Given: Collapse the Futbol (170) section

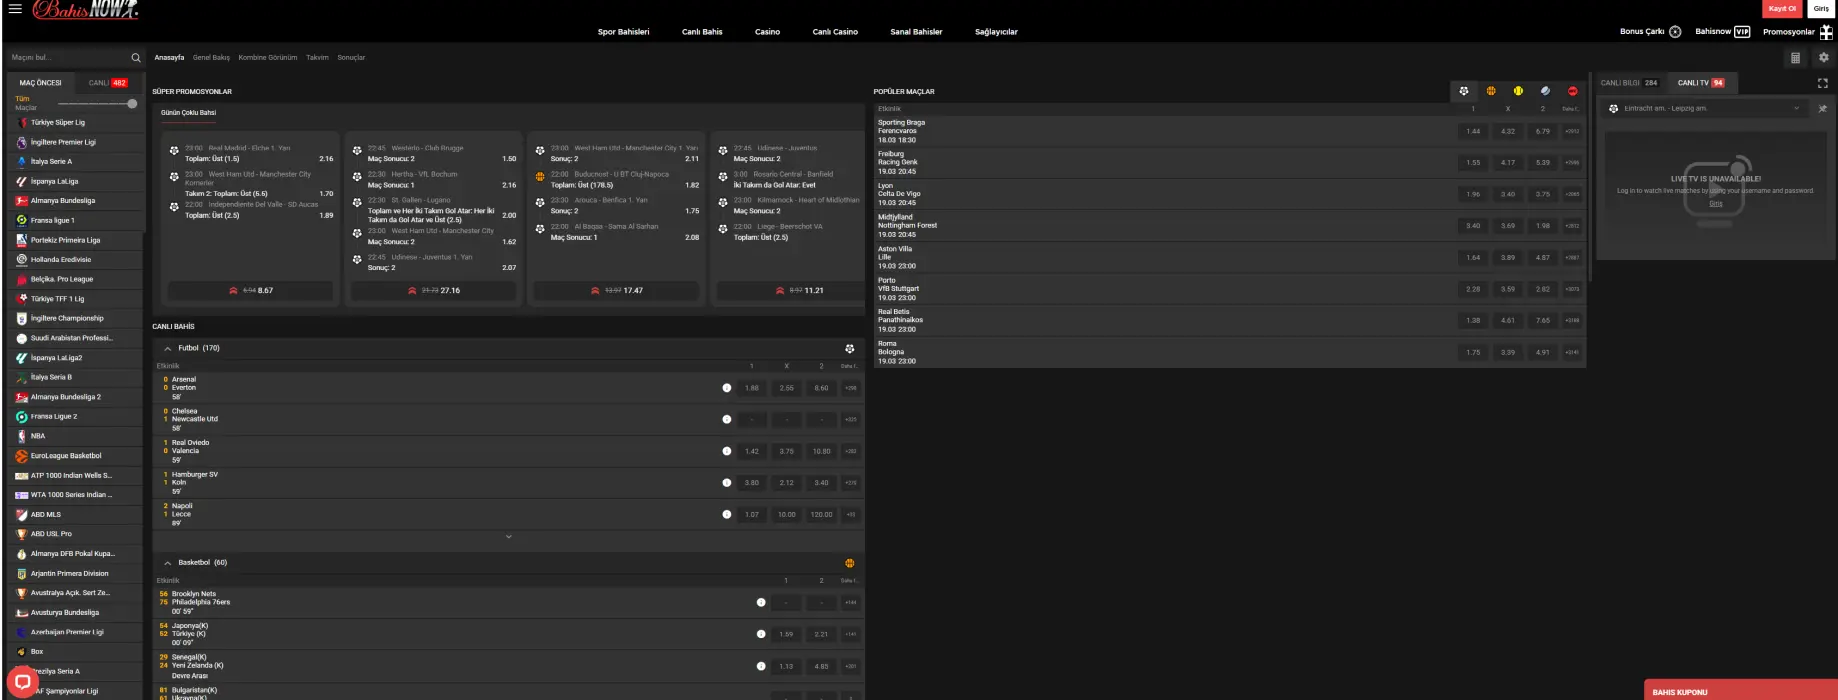Looking at the screenshot, I should [x=168, y=349].
